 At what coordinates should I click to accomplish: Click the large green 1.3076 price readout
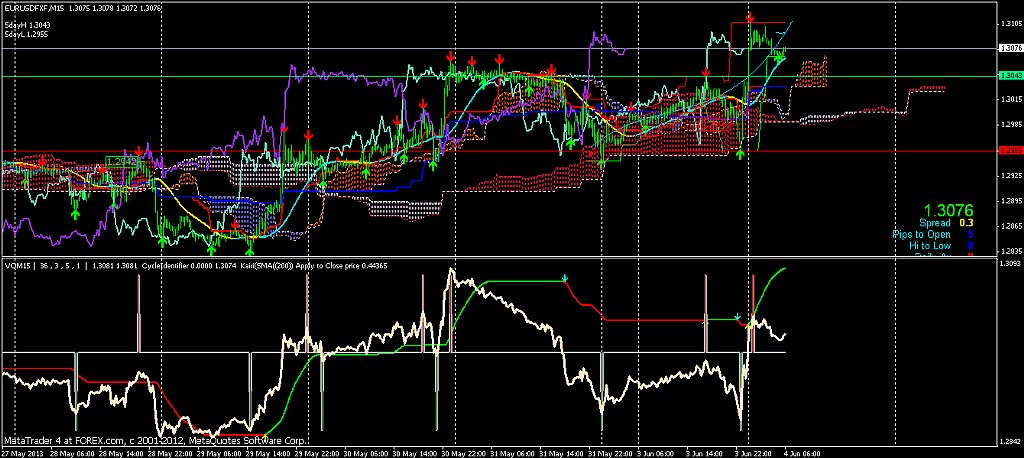point(947,210)
